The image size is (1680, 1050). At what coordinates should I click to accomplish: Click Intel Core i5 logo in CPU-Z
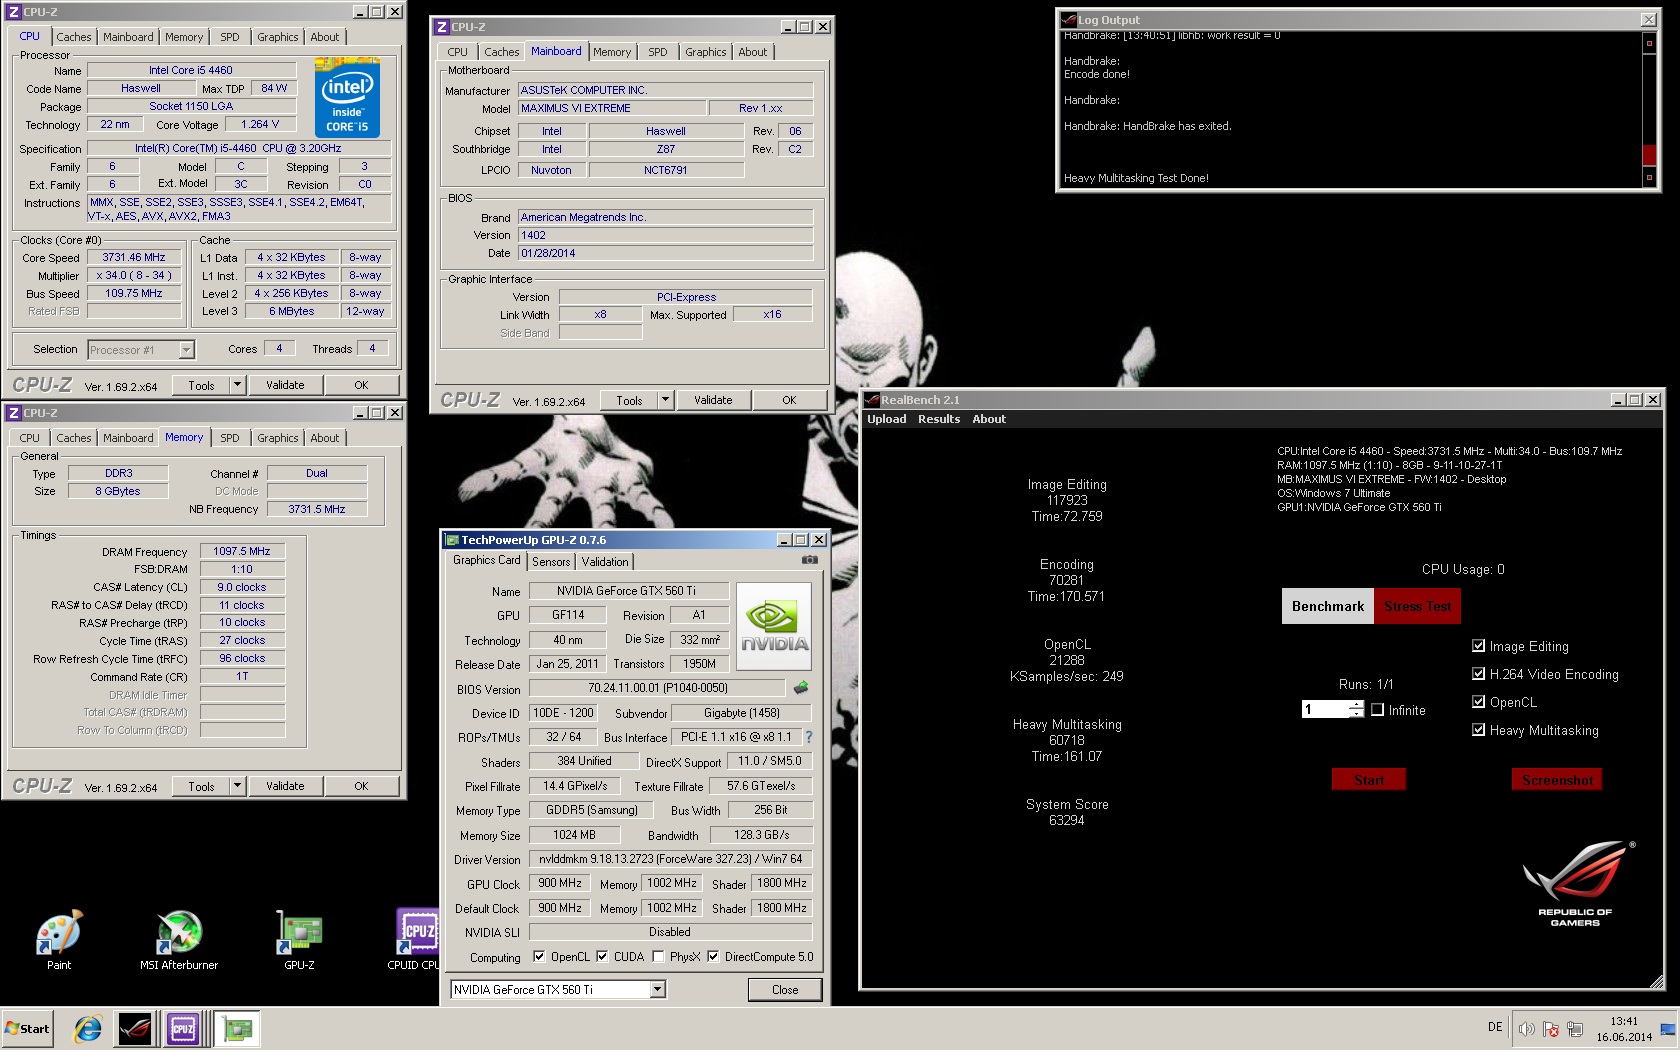[x=347, y=98]
